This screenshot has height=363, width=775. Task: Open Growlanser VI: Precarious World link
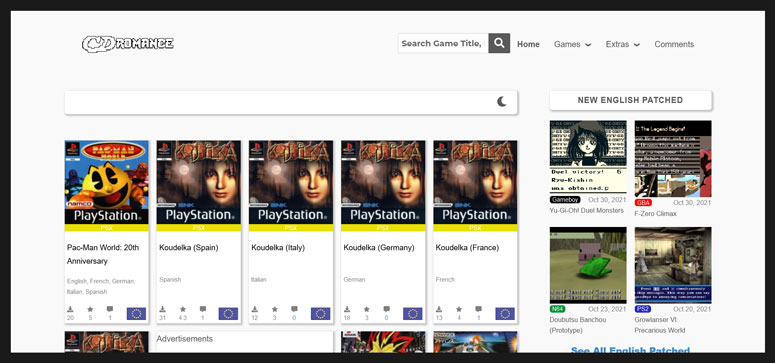660,325
